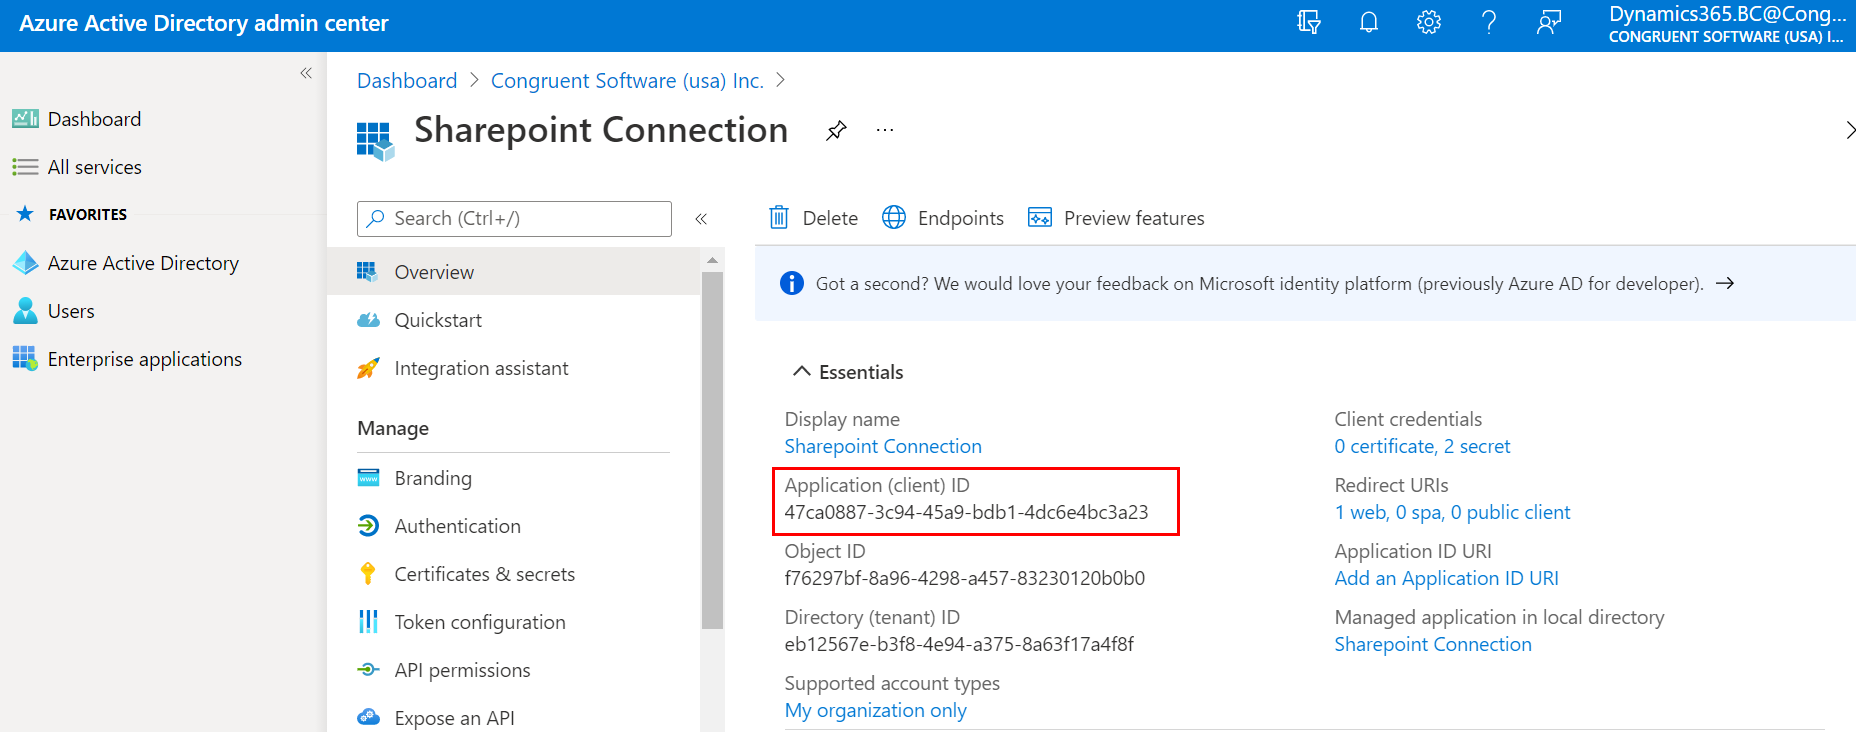Screen dimensions: 1856x732
Task: Open My organization only link
Action: click(x=876, y=711)
